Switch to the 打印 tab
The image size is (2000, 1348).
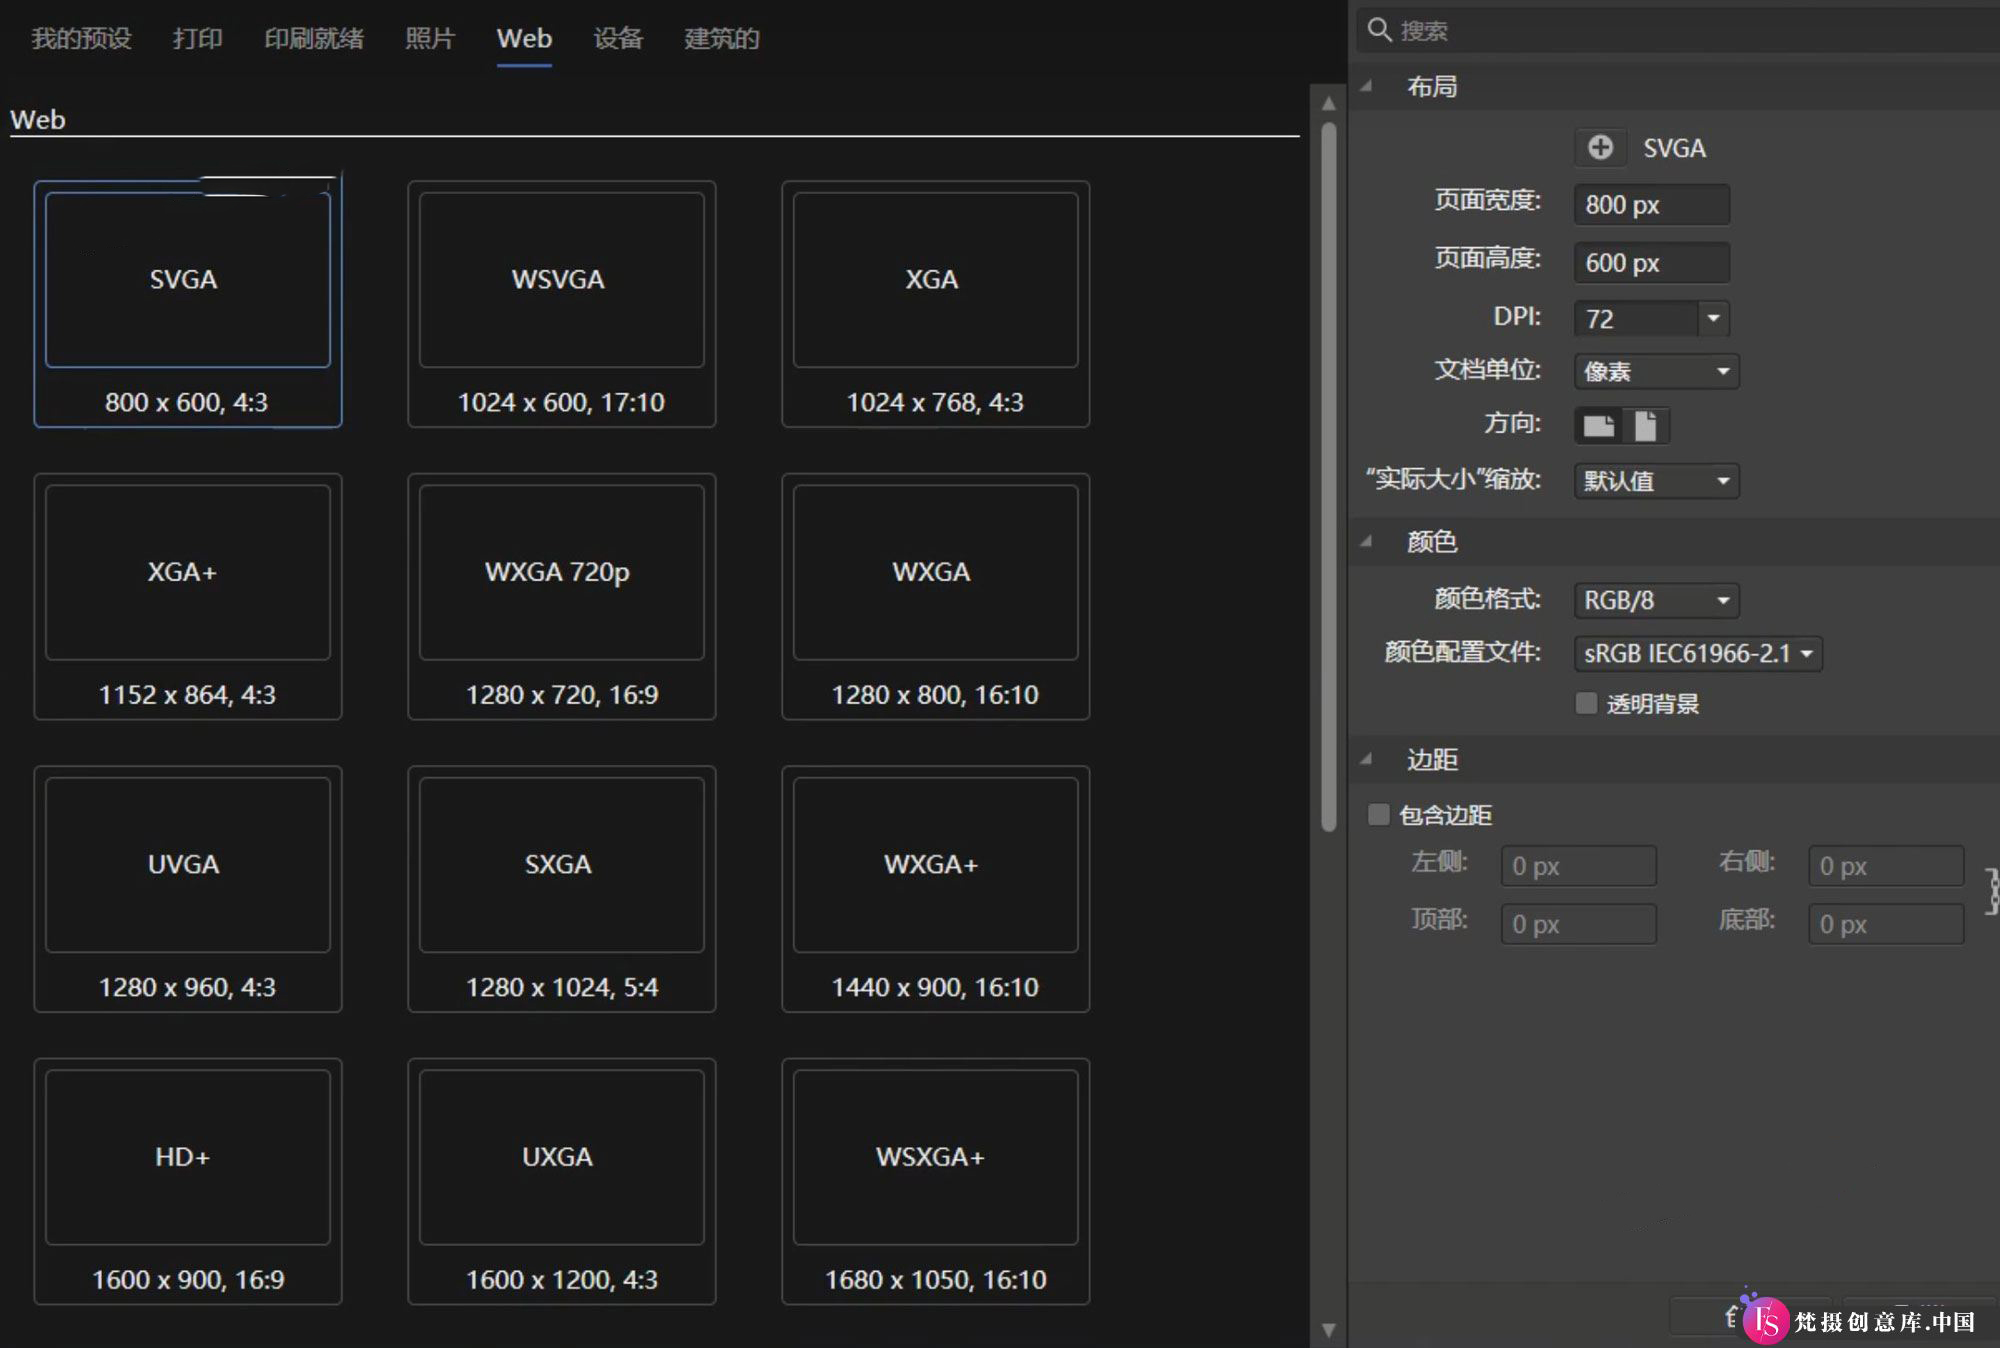click(x=197, y=38)
